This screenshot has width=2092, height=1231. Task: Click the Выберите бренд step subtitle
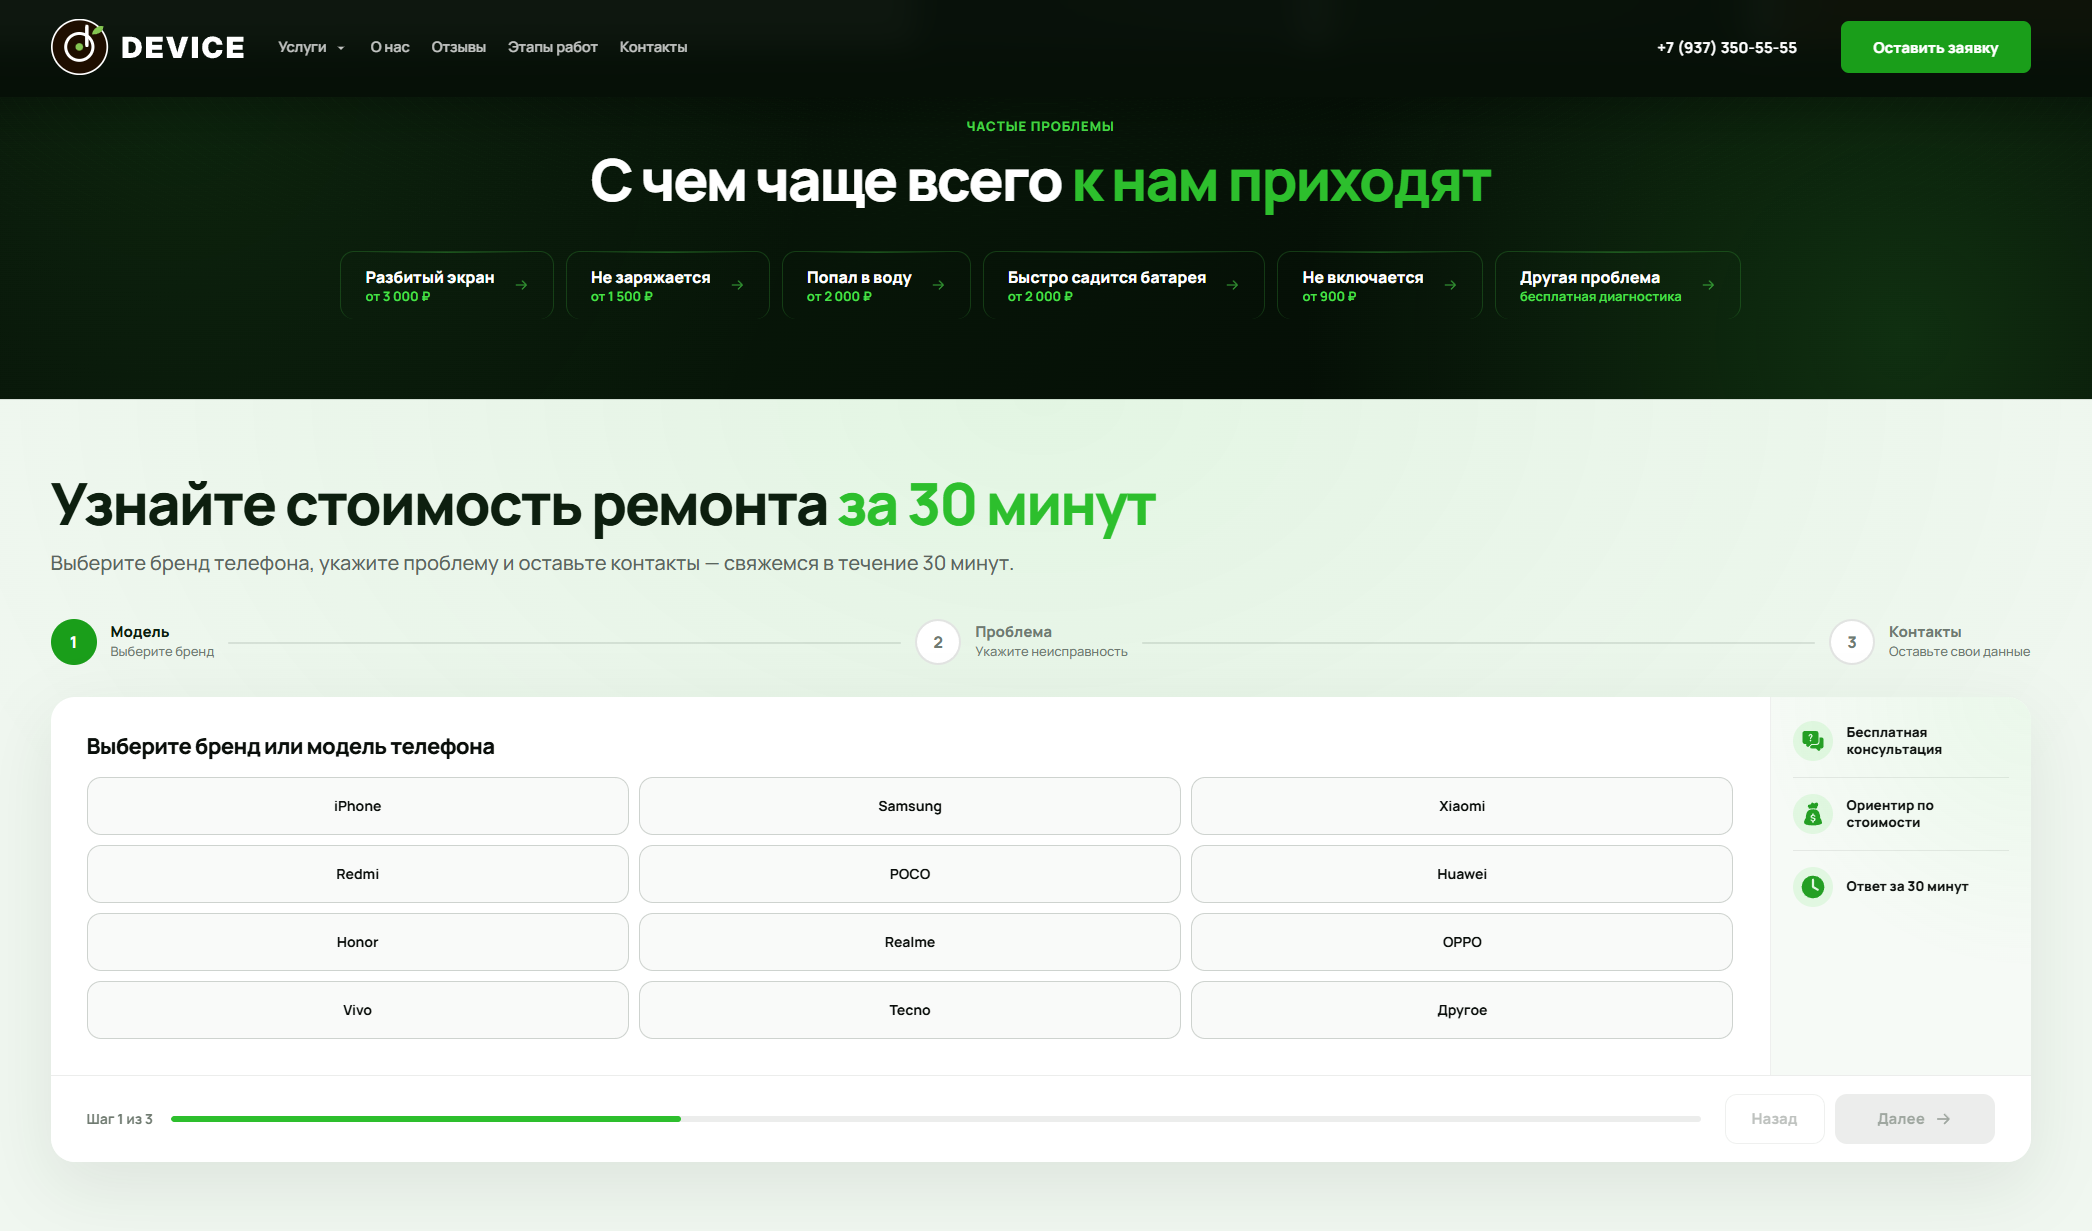click(x=162, y=652)
